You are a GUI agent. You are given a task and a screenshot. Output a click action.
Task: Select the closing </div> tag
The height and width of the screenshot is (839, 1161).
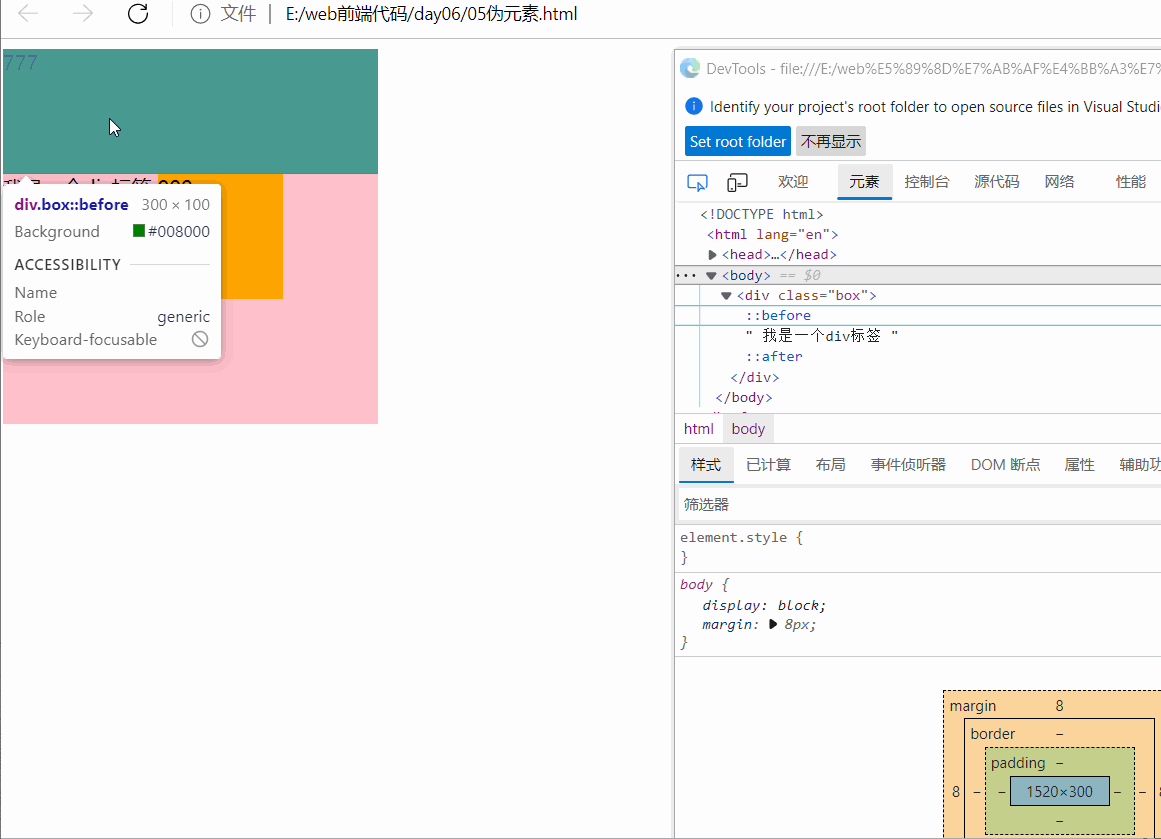coord(755,377)
